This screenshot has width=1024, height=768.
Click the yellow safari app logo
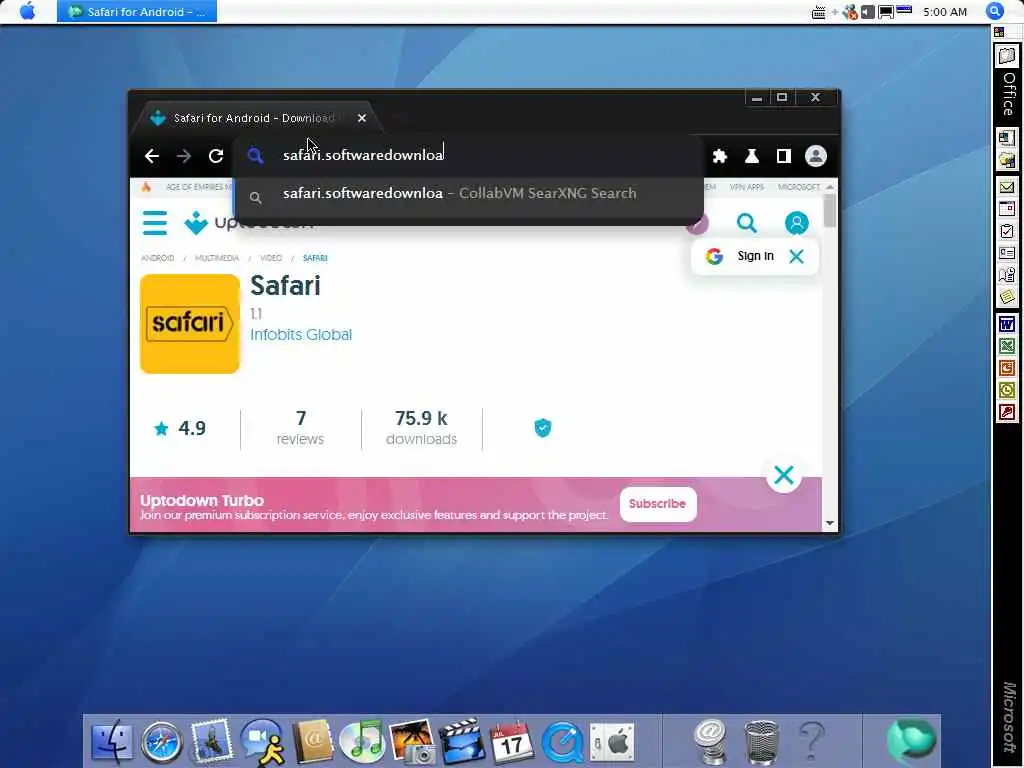(x=190, y=324)
